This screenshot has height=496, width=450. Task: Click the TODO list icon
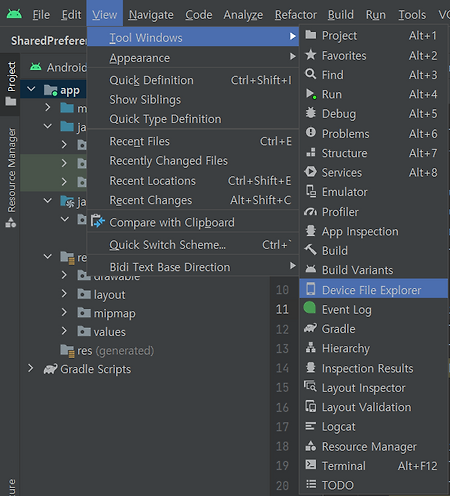pyautogui.click(x=311, y=484)
